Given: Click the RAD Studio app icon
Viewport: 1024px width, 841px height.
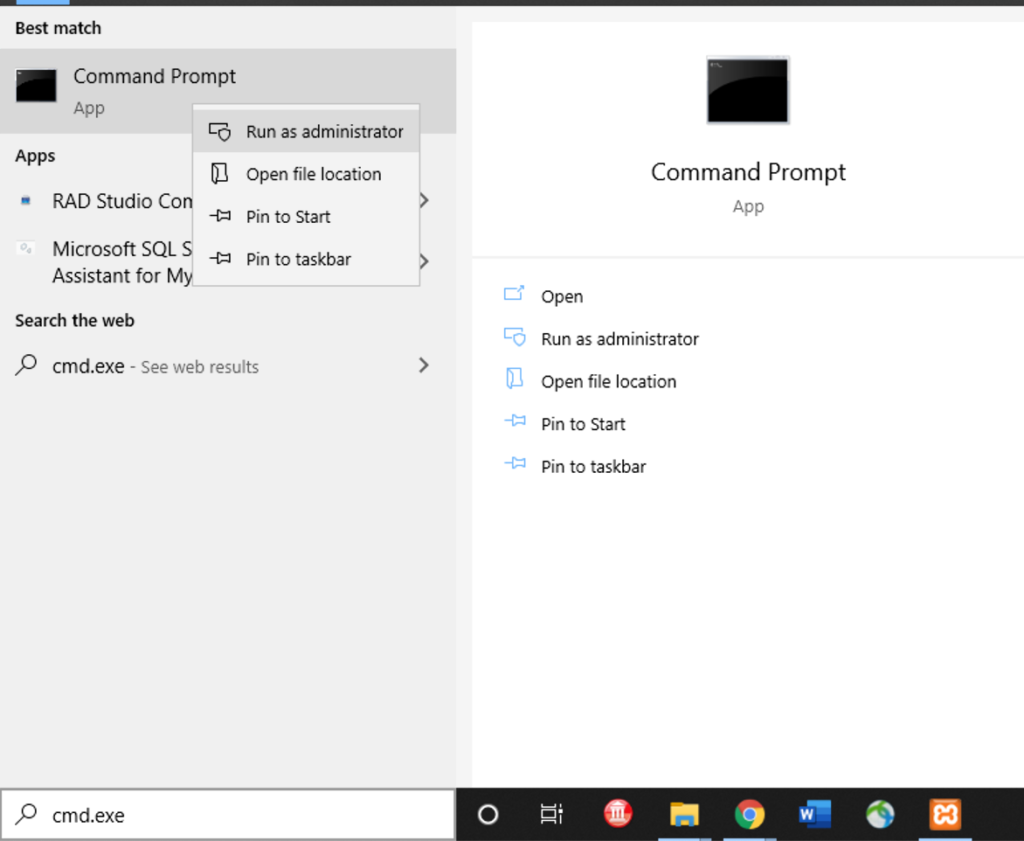Looking at the screenshot, I should pyautogui.click(x=25, y=200).
